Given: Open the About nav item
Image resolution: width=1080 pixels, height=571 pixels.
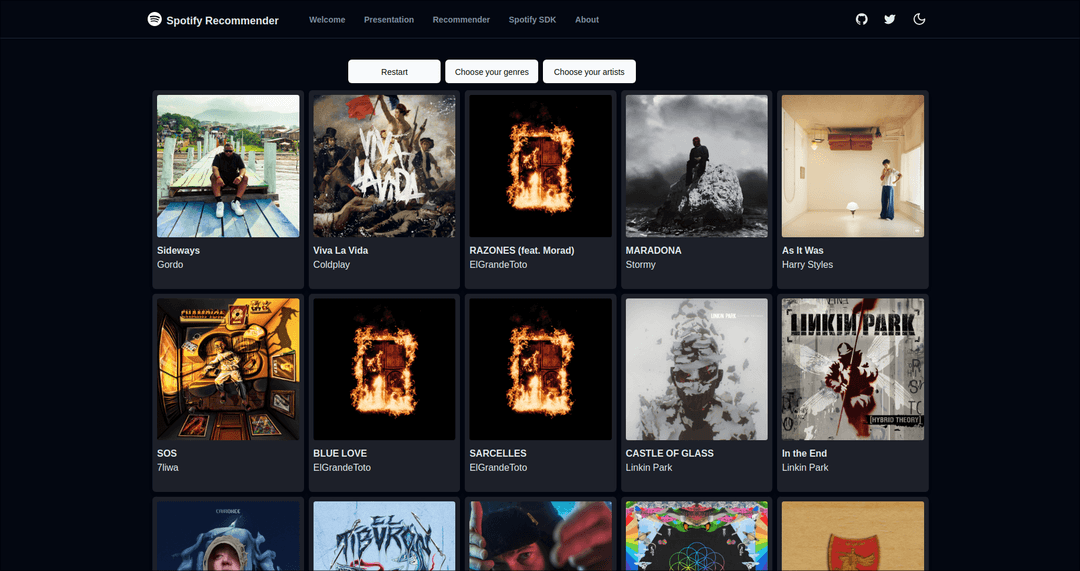Looking at the screenshot, I should pos(587,20).
